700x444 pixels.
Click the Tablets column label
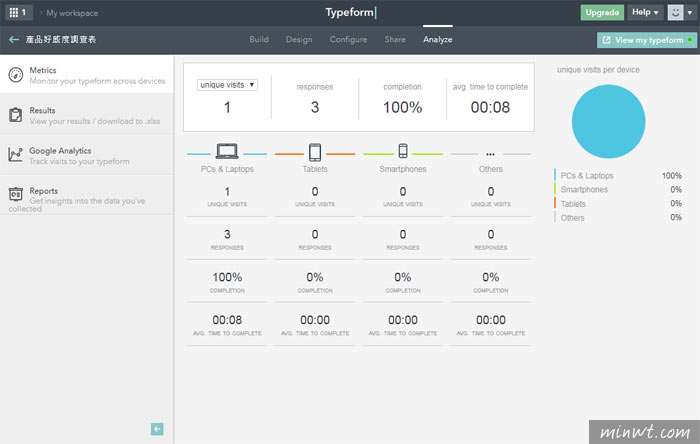coord(315,169)
